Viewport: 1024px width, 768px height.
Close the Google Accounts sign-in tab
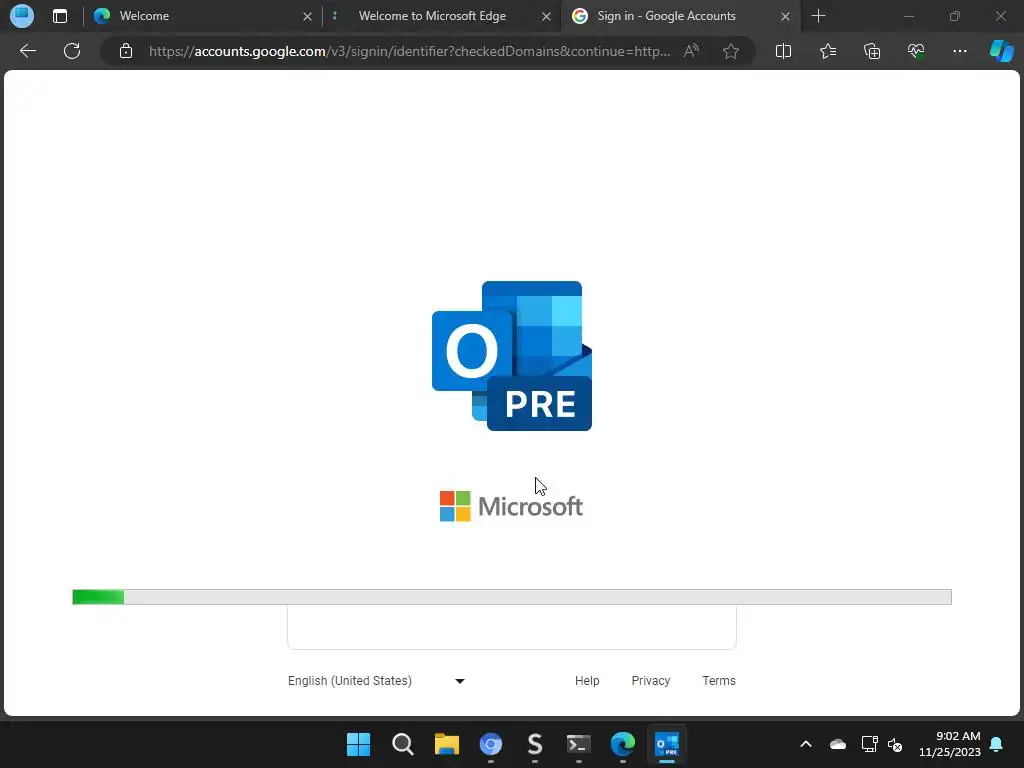tap(785, 16)
